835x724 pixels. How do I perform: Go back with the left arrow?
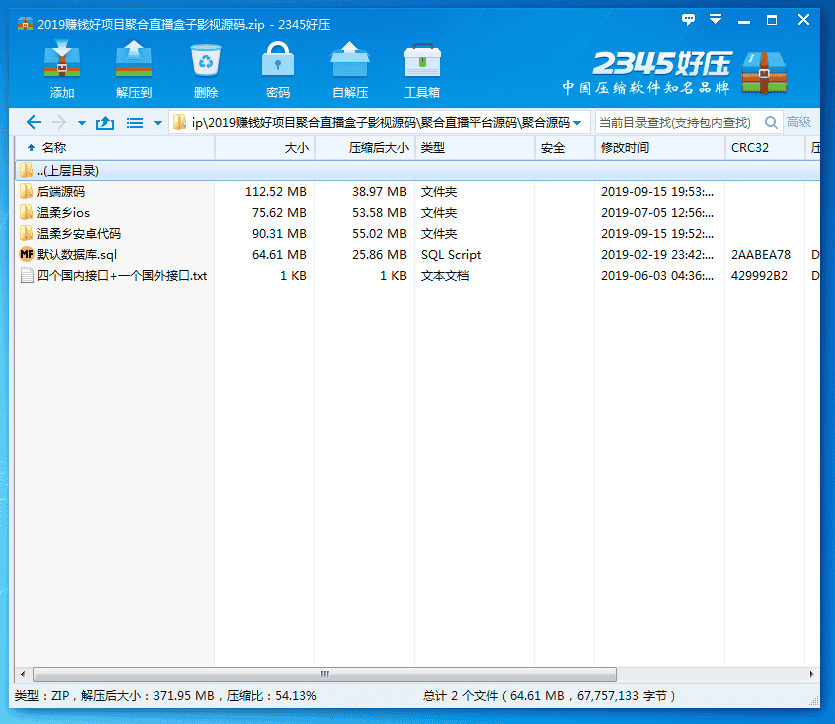click(34, 123)
